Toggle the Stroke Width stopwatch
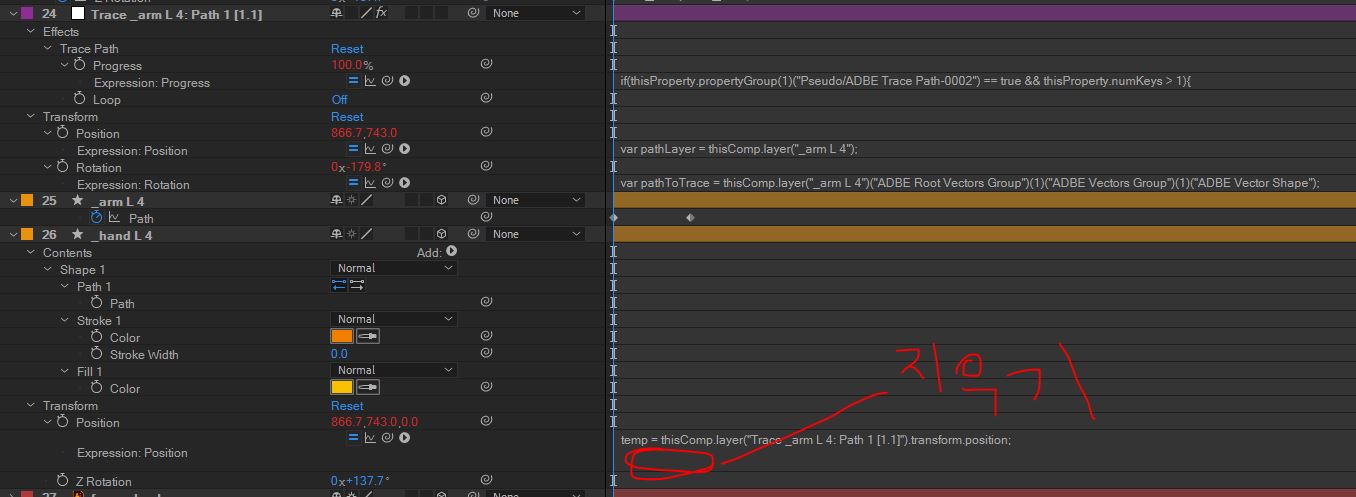This screenshot has width=1356, height=497. coord(97,354)
